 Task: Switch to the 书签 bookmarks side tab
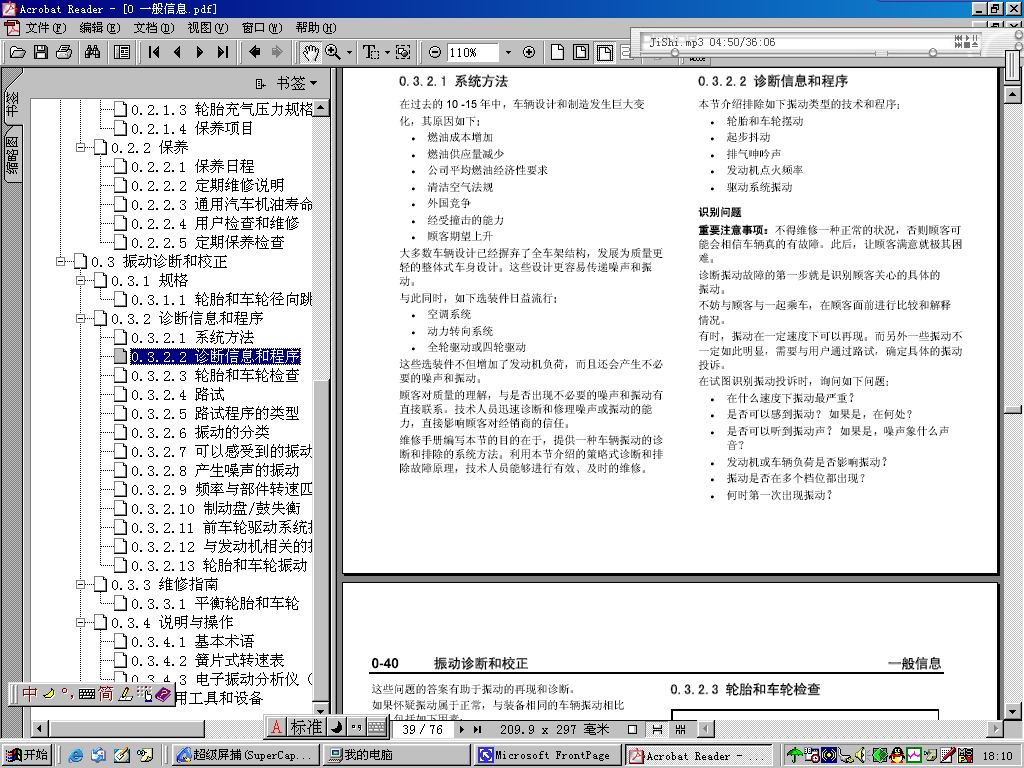[x=12, y=104]
